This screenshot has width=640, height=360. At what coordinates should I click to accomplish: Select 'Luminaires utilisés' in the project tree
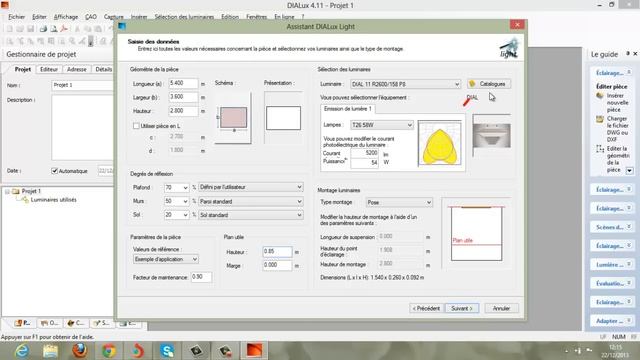(x=53, y=200)
